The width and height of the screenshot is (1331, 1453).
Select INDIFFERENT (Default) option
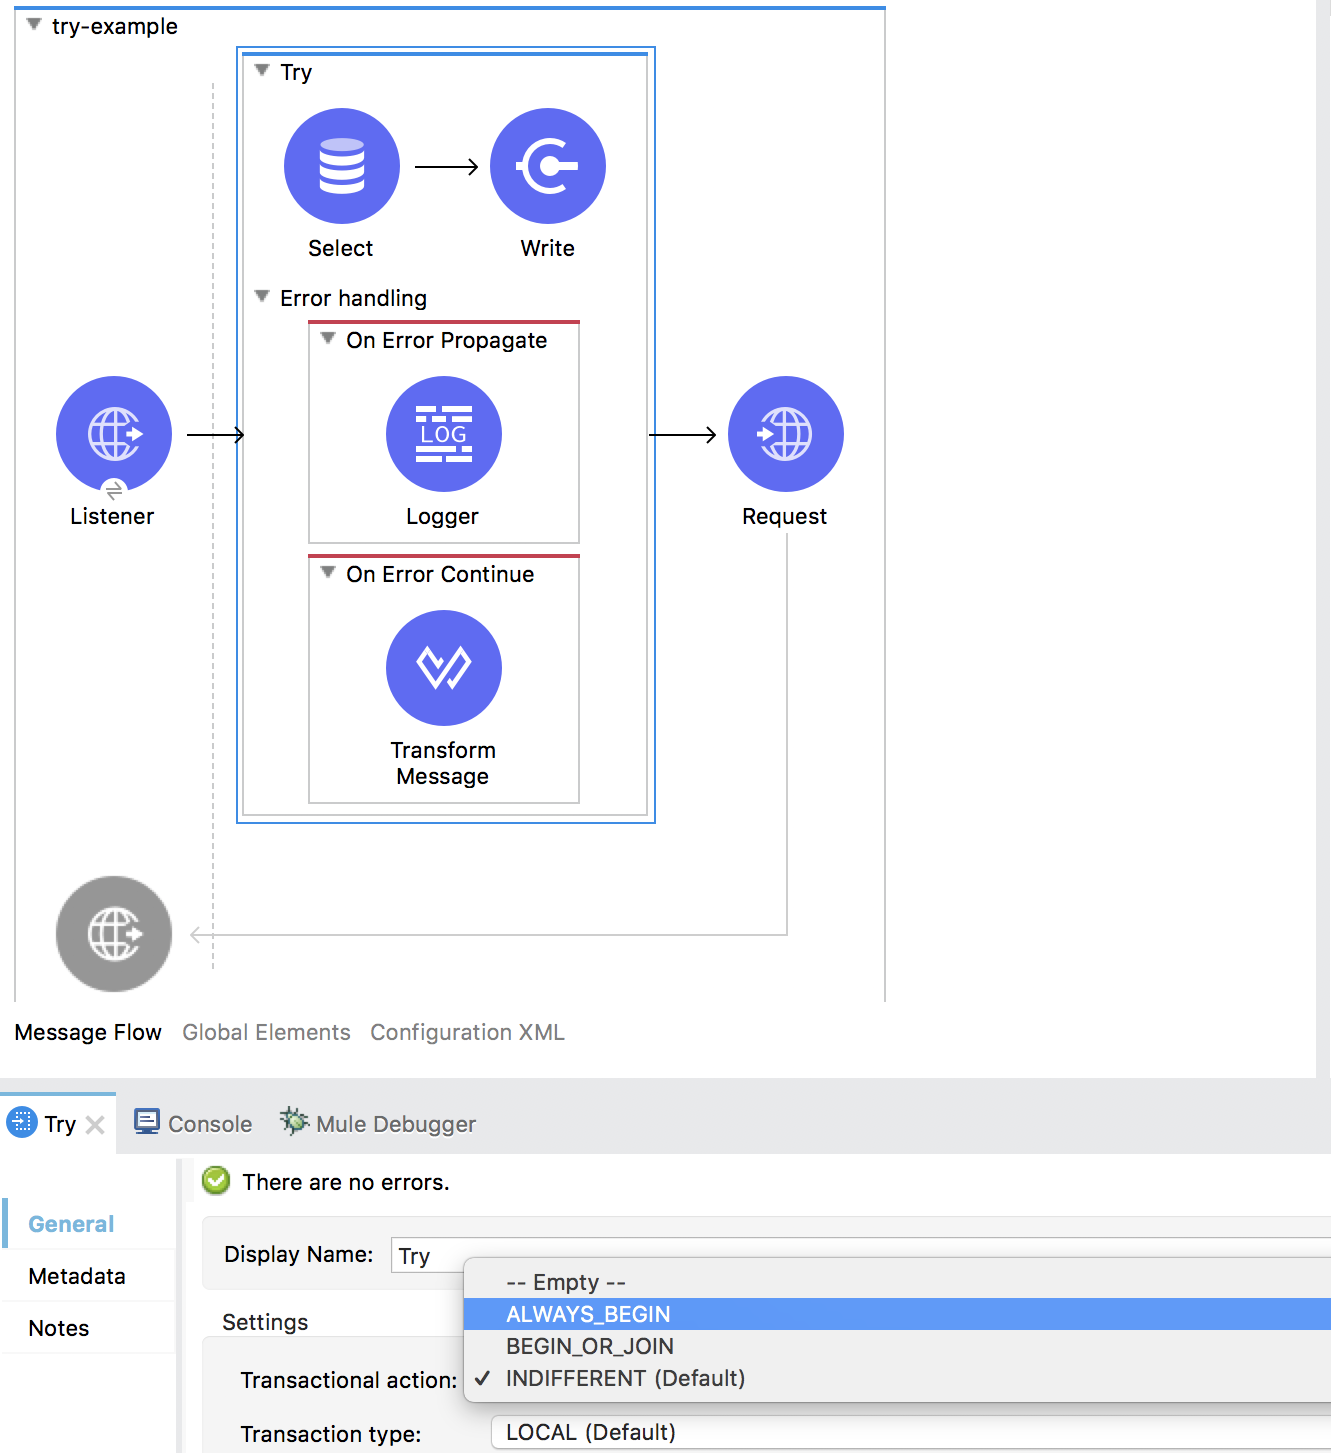(x=625, y=1378)
